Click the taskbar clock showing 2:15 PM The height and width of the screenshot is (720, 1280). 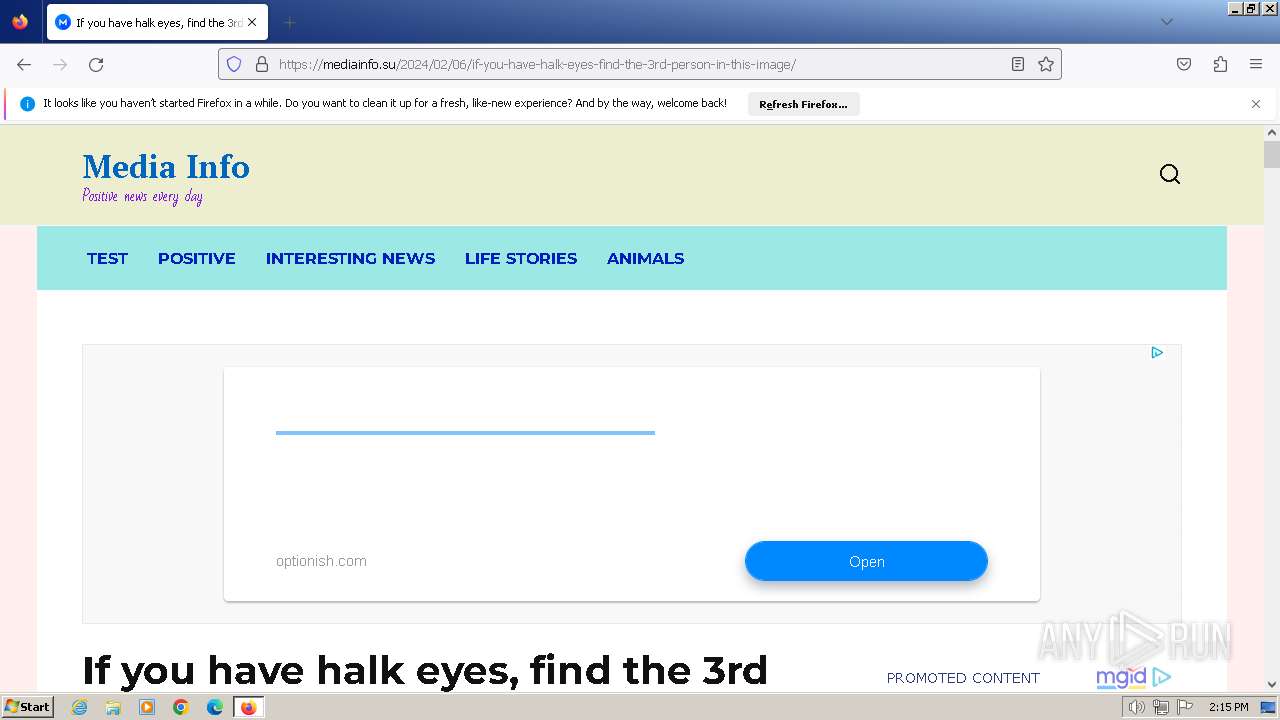[1228, 707]
